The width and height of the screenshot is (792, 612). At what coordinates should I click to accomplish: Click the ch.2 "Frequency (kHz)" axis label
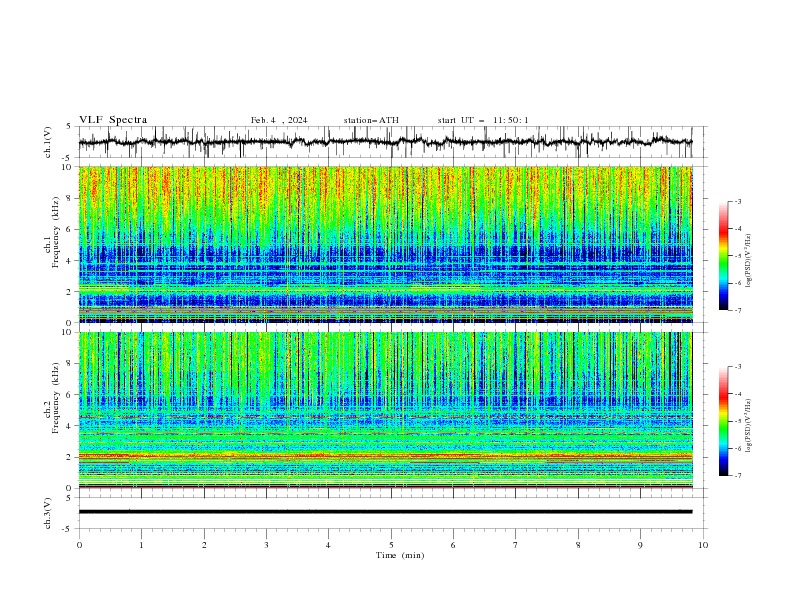(56, 398)
